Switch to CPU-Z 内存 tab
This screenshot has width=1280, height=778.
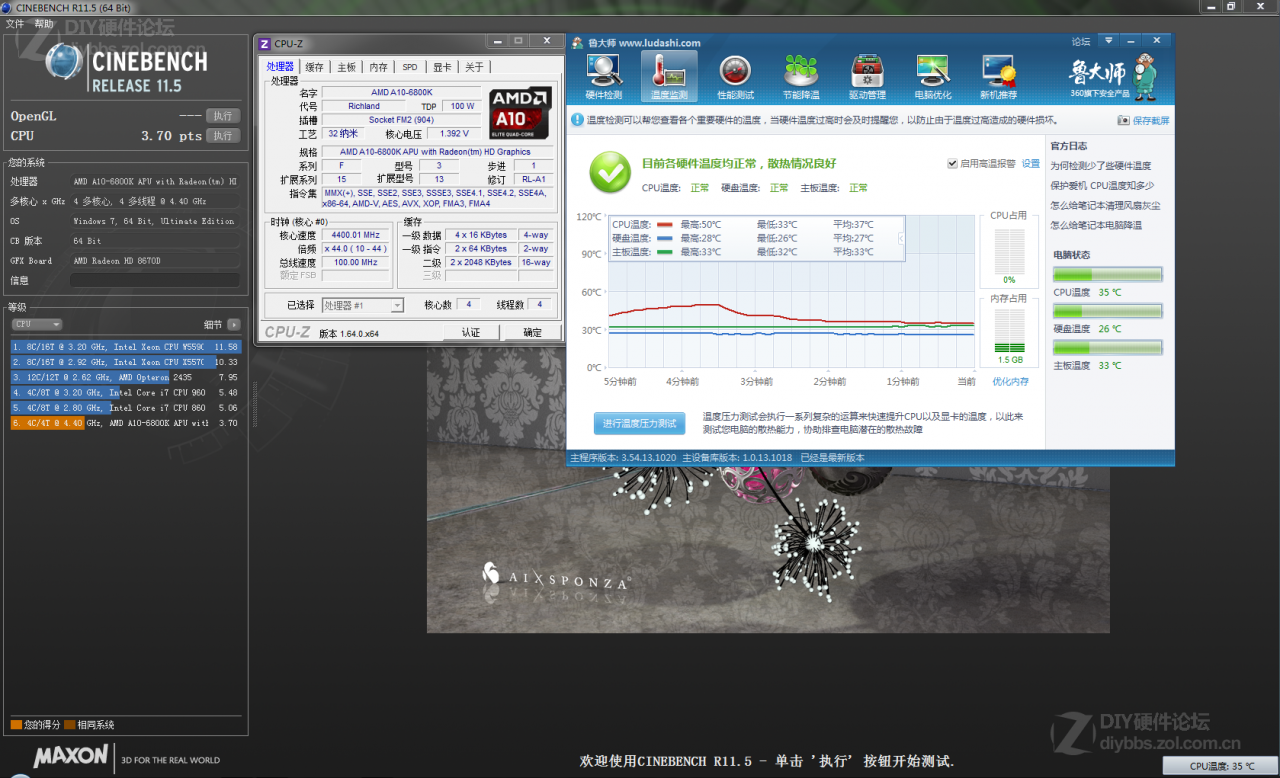(378, 67)
